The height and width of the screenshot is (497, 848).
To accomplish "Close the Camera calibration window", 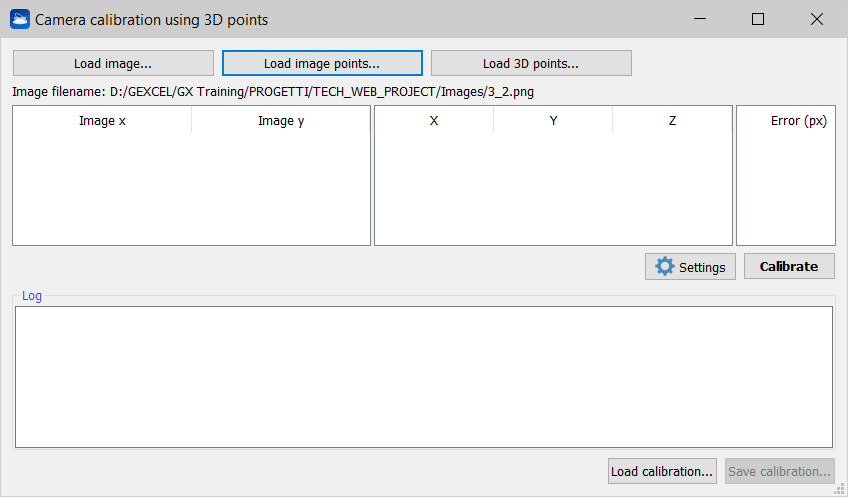I will 817,19.
